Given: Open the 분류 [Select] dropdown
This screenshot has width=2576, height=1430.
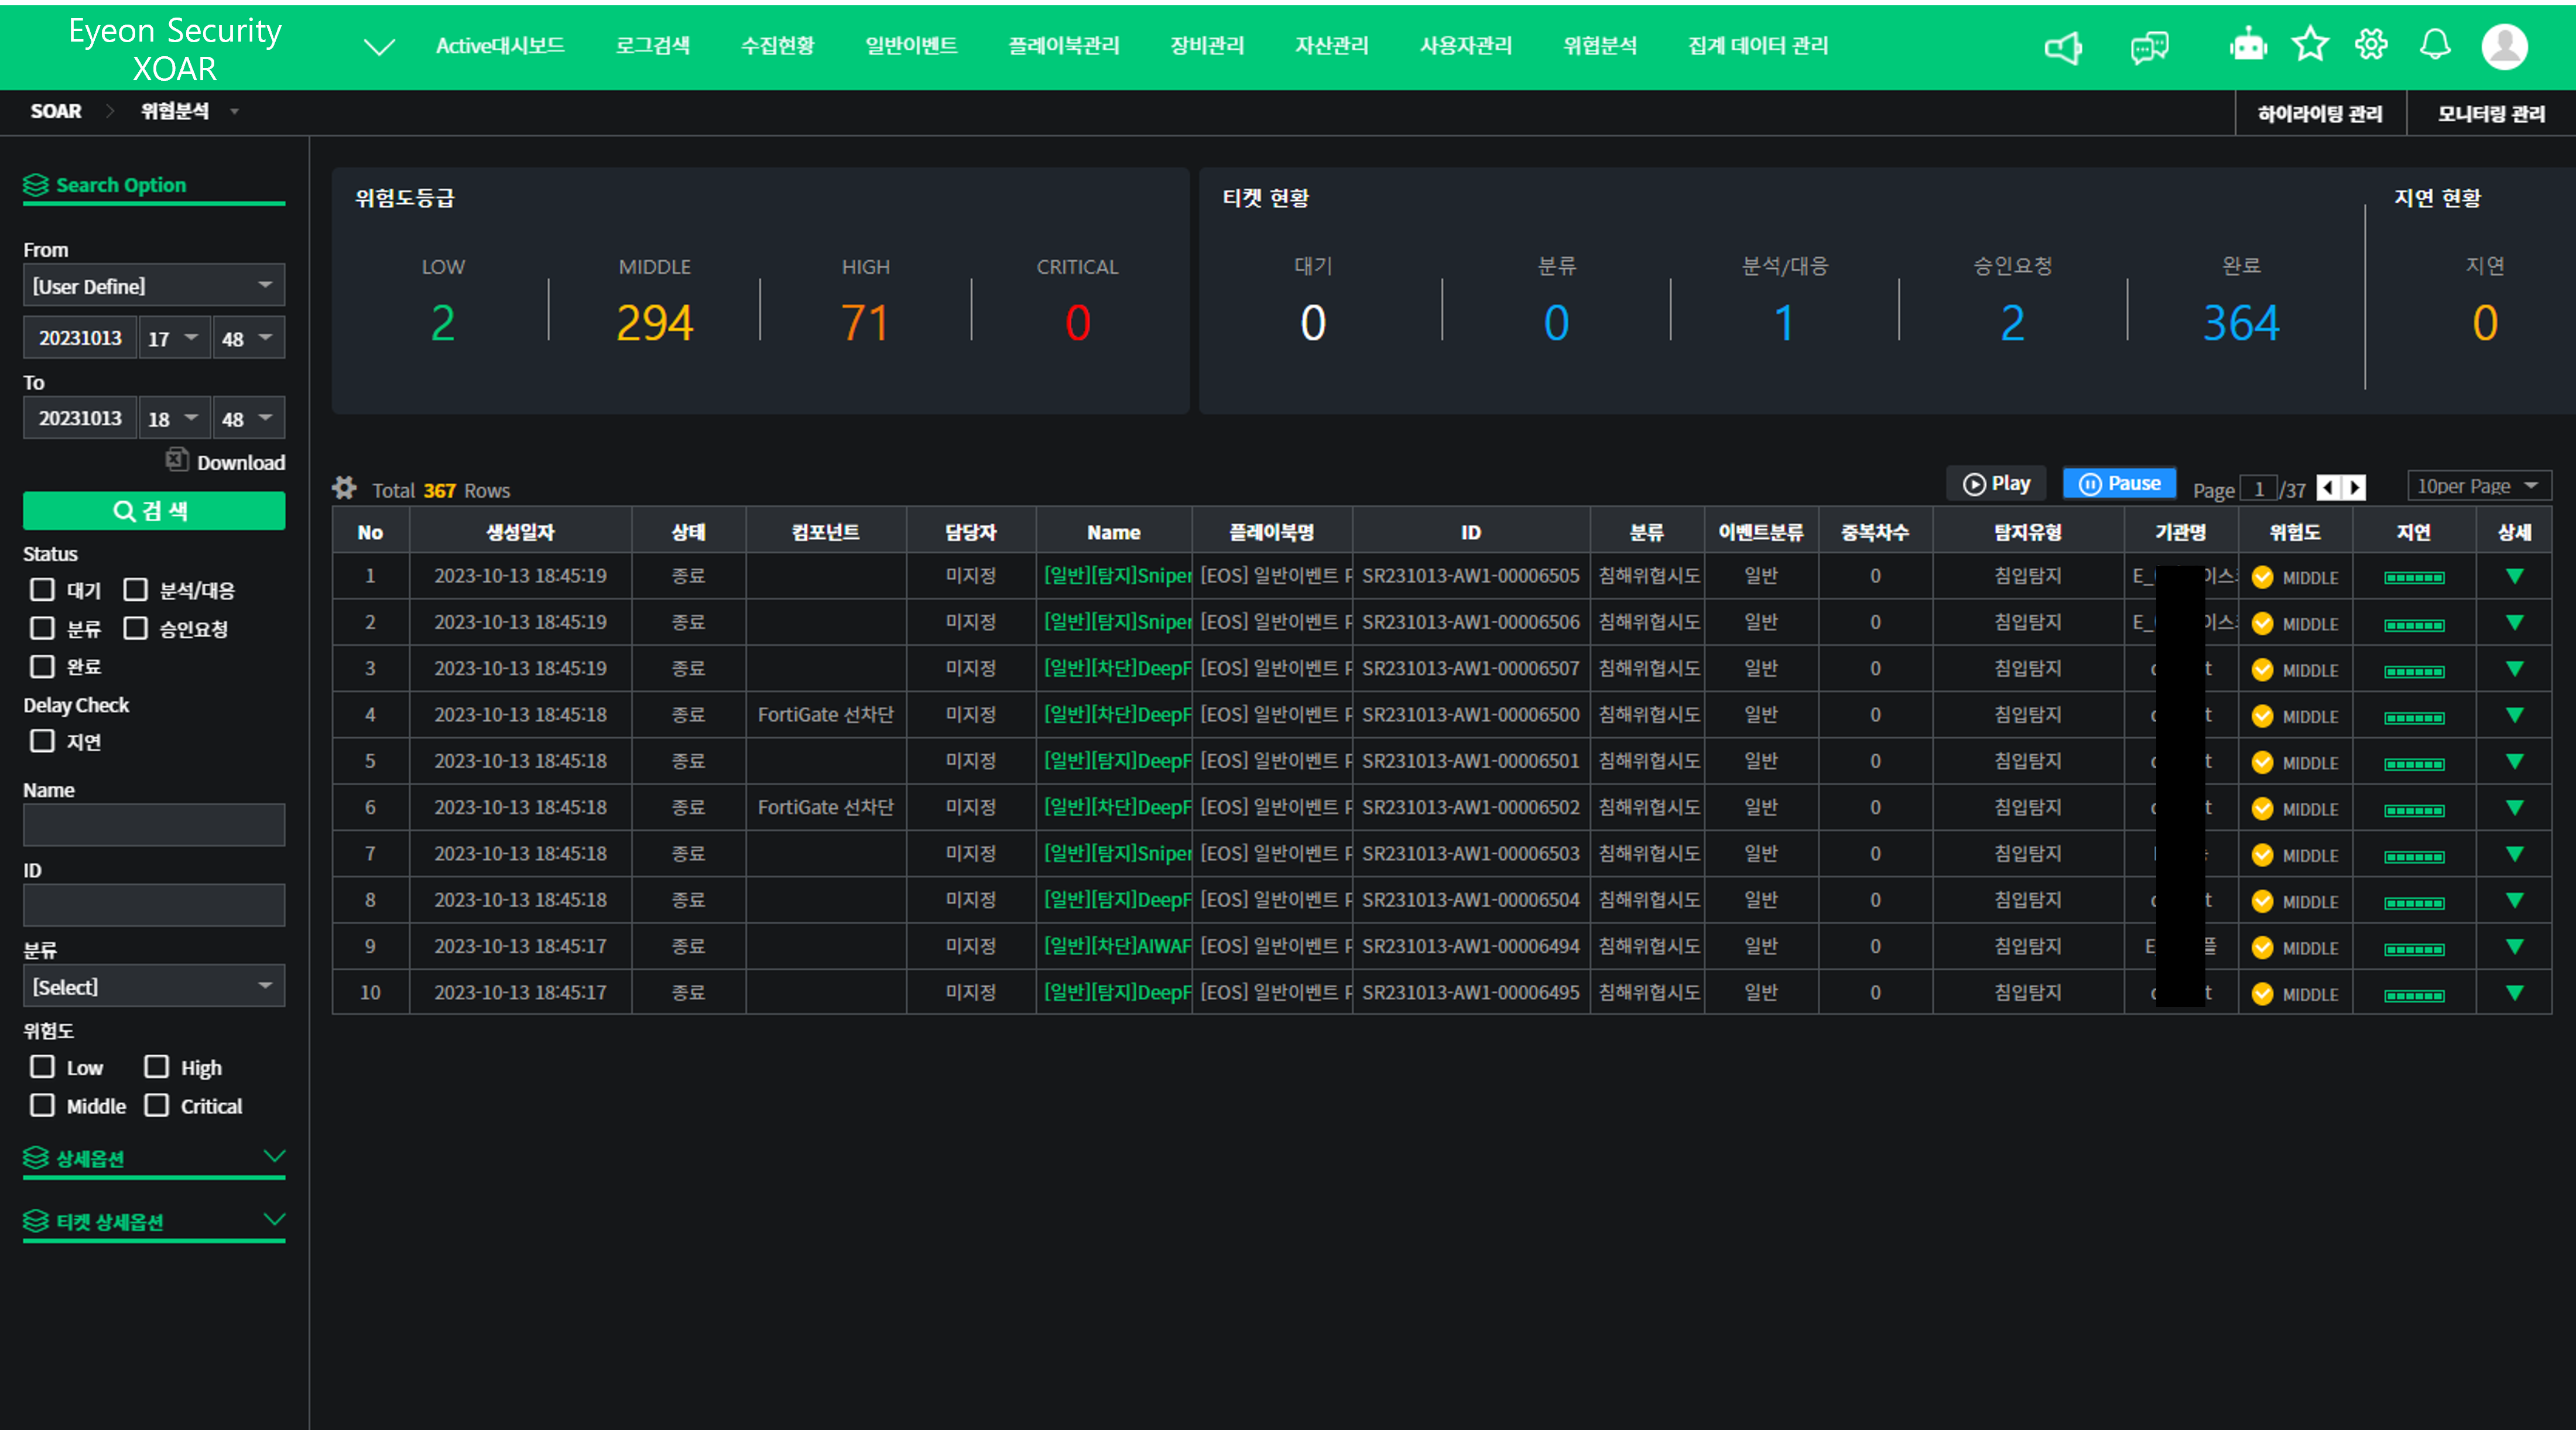Looking at the screenshot, I should click(154, 986).
